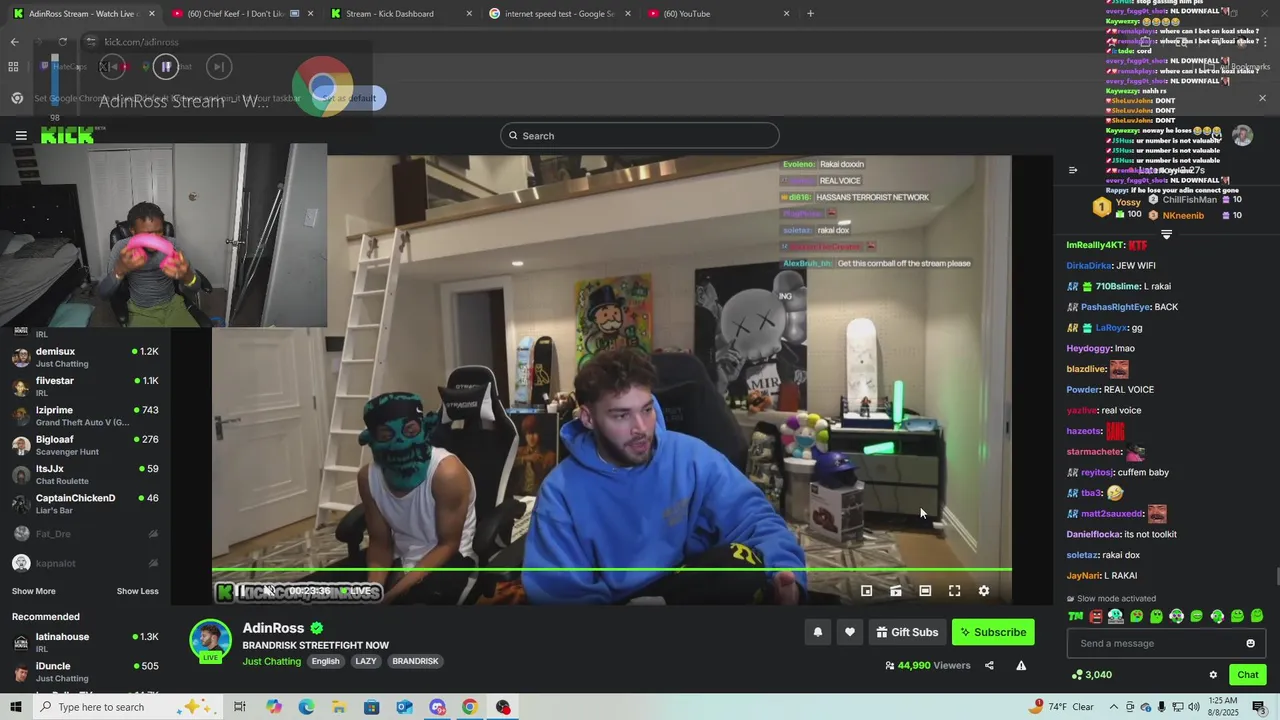This screenshot has height=720, width=1280.
Task: Open Google Chrome from the taskbar
Action: tap(470, 707)
